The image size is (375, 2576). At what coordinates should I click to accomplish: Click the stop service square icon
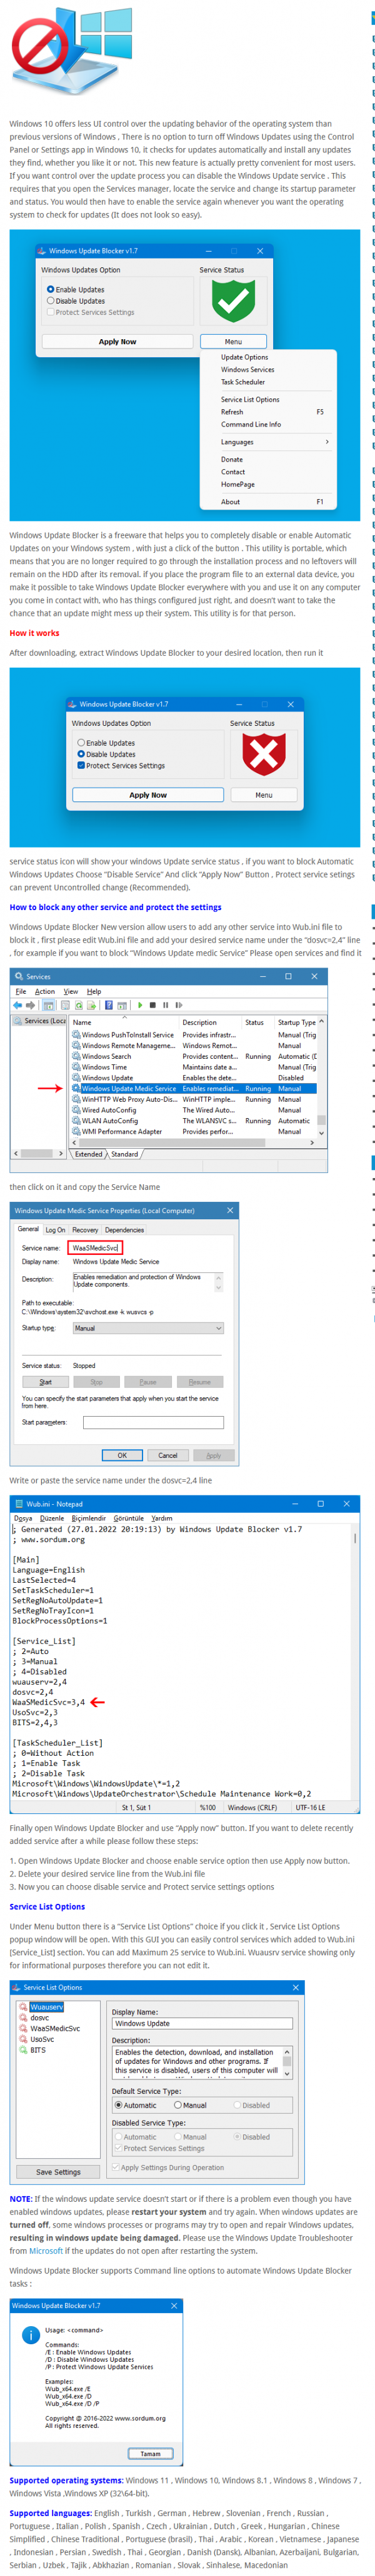[x=153, y=1005]
